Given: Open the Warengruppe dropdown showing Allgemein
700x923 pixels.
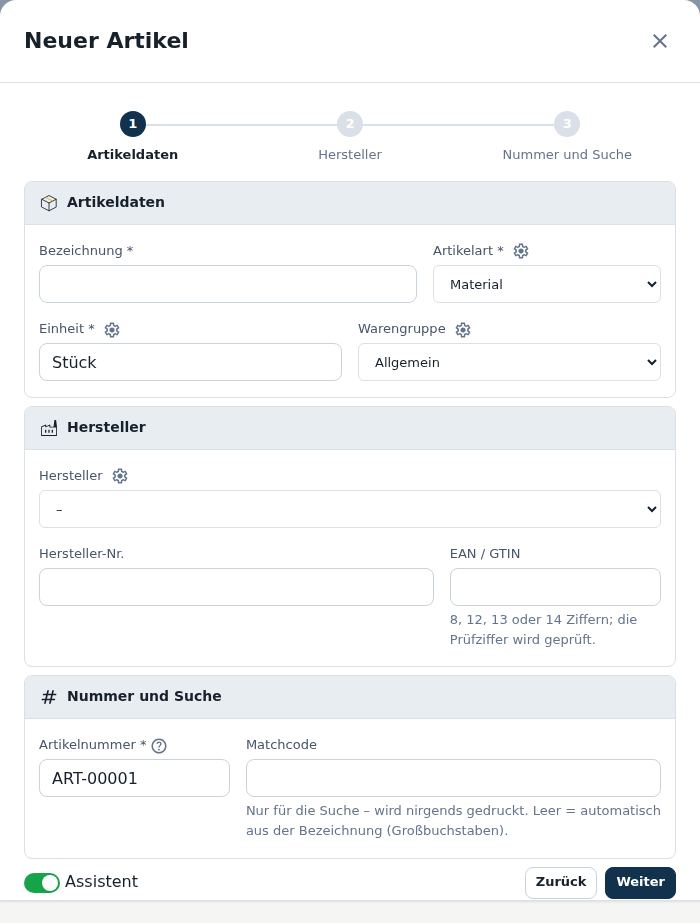Looking at the screenshot, I should click(x=509, y=362).
